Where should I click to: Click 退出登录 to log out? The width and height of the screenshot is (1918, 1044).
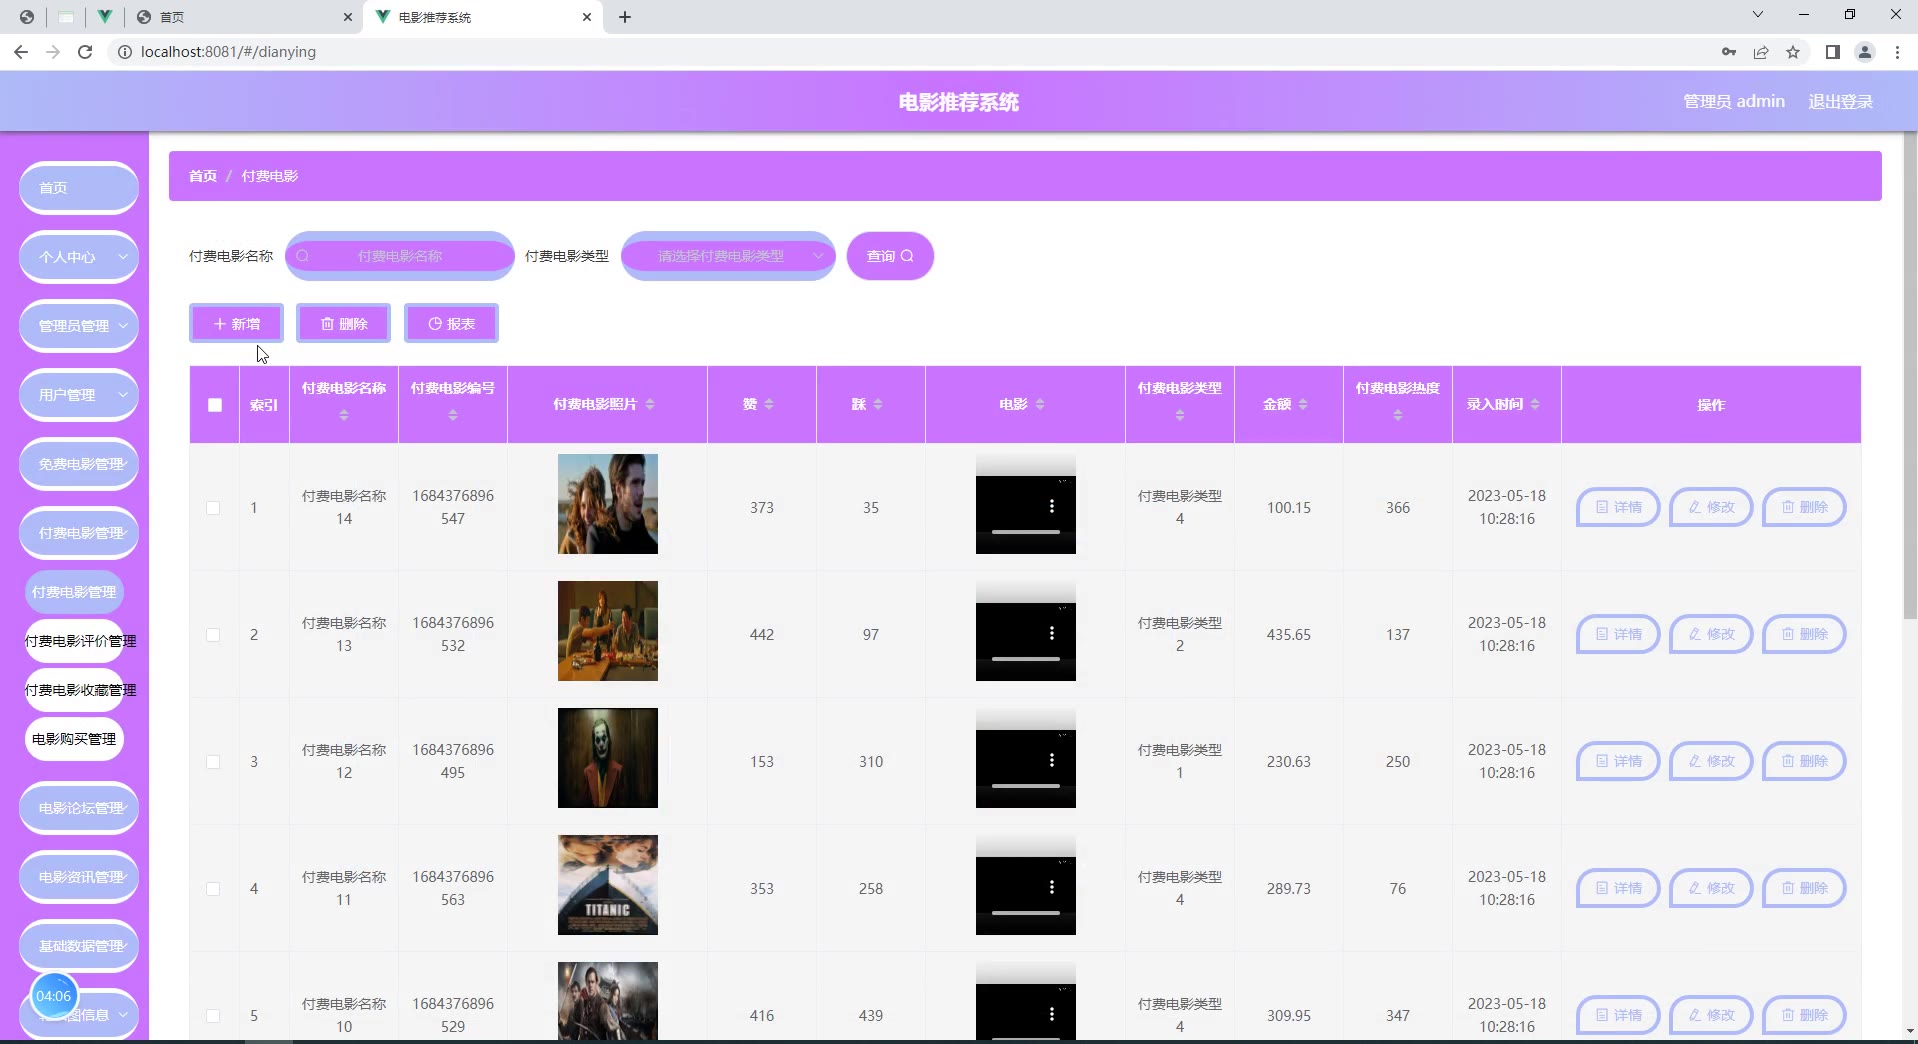pos(1840,102)
